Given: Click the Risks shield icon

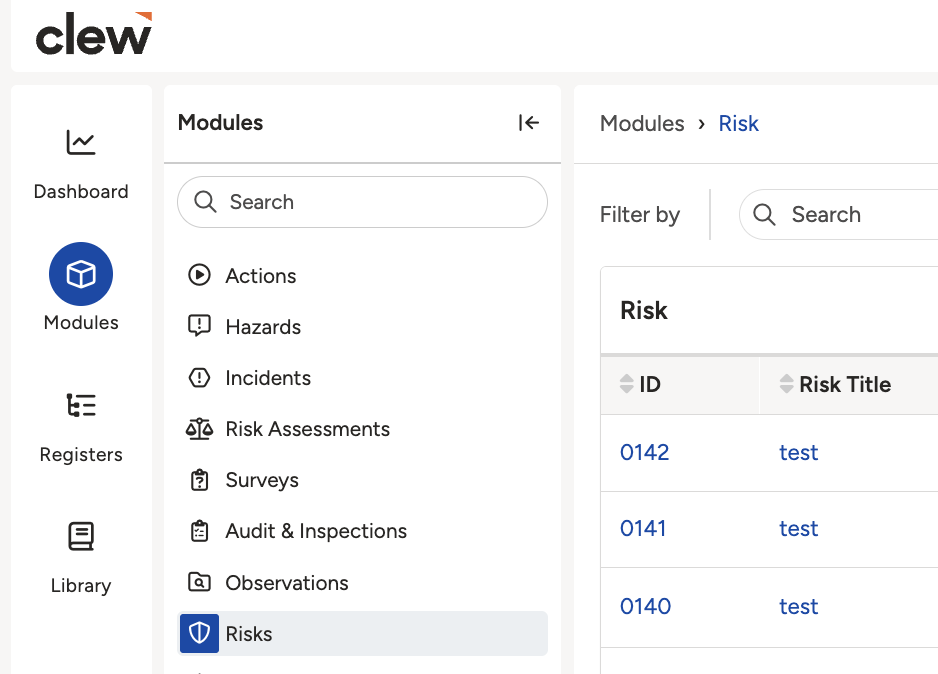Looking at the screenshot, I should click(199, 633).
